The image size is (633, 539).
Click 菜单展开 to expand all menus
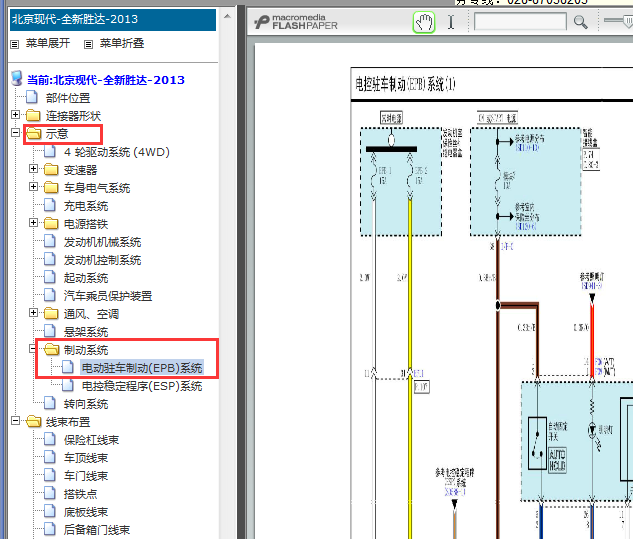point(48,43)
